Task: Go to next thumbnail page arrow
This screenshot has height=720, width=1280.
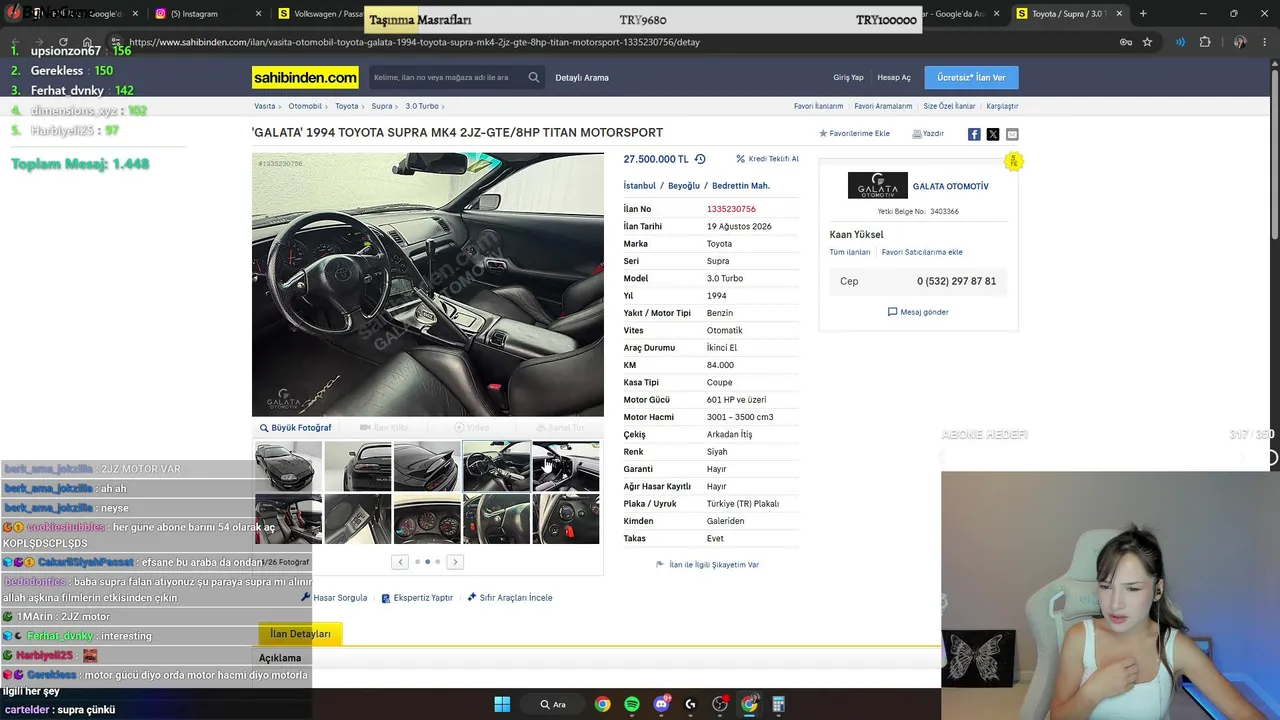Action: click(455, 562)
